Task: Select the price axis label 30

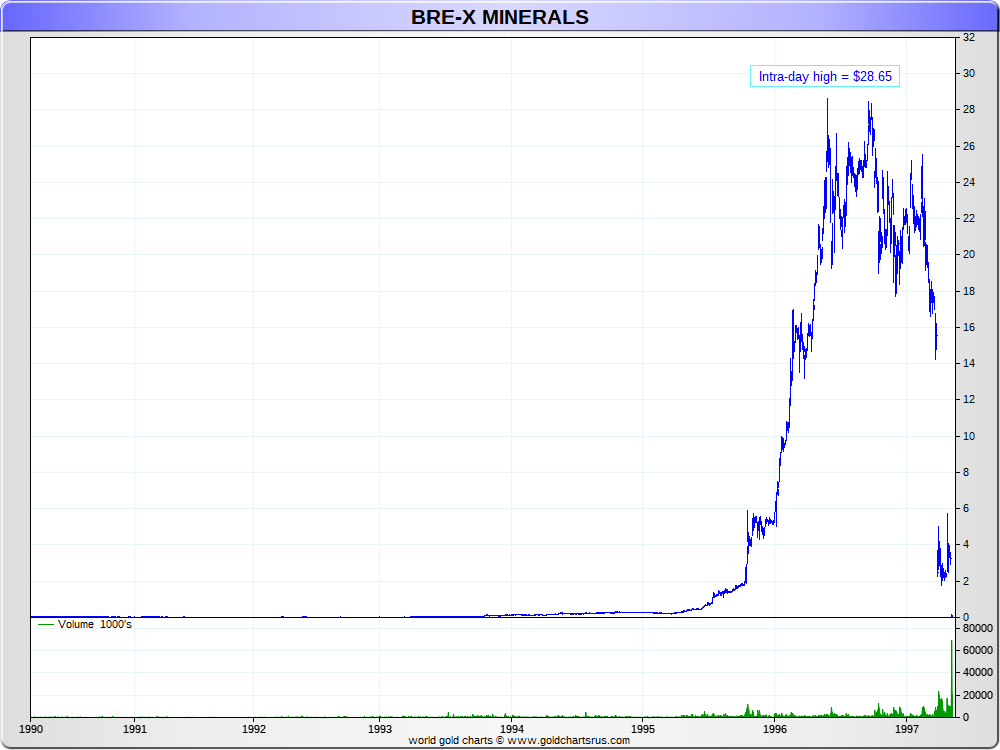Action: click(x=969, y=73)
